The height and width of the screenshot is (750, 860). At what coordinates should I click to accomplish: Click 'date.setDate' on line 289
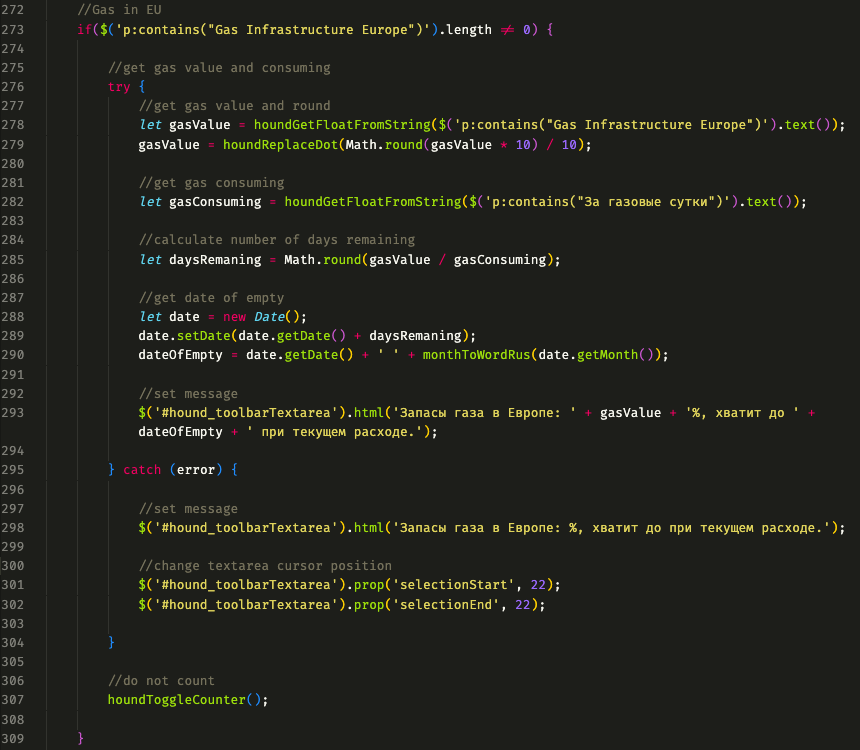coord(184,336)
